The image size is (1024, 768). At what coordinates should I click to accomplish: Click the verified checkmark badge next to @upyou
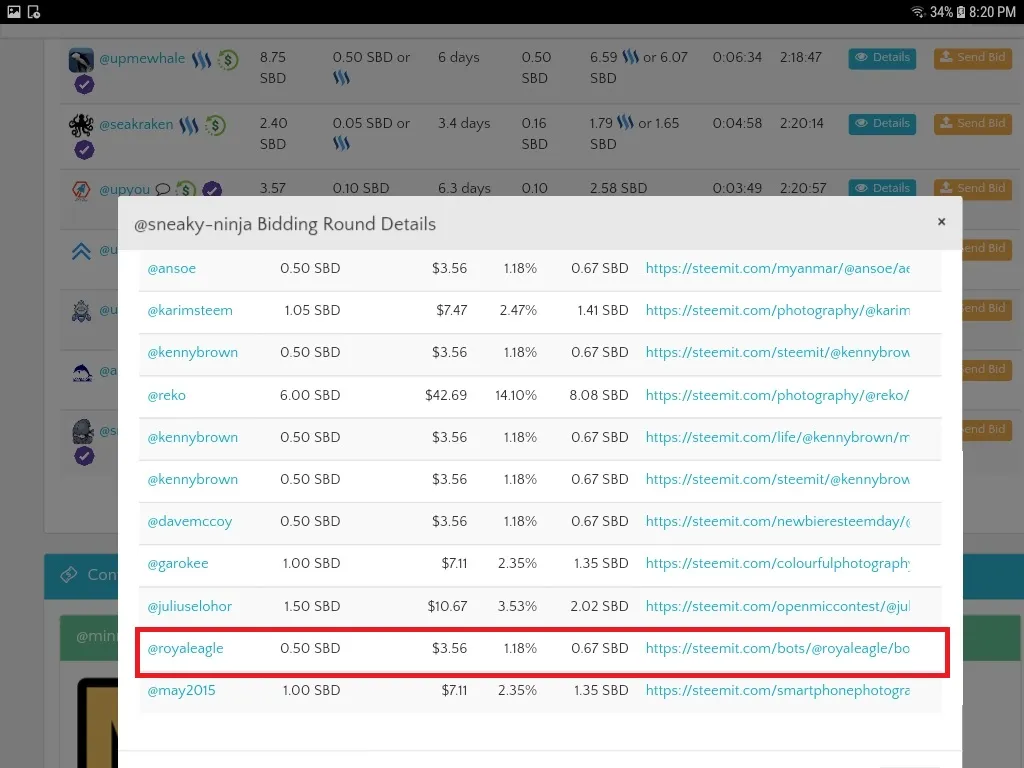212,189
